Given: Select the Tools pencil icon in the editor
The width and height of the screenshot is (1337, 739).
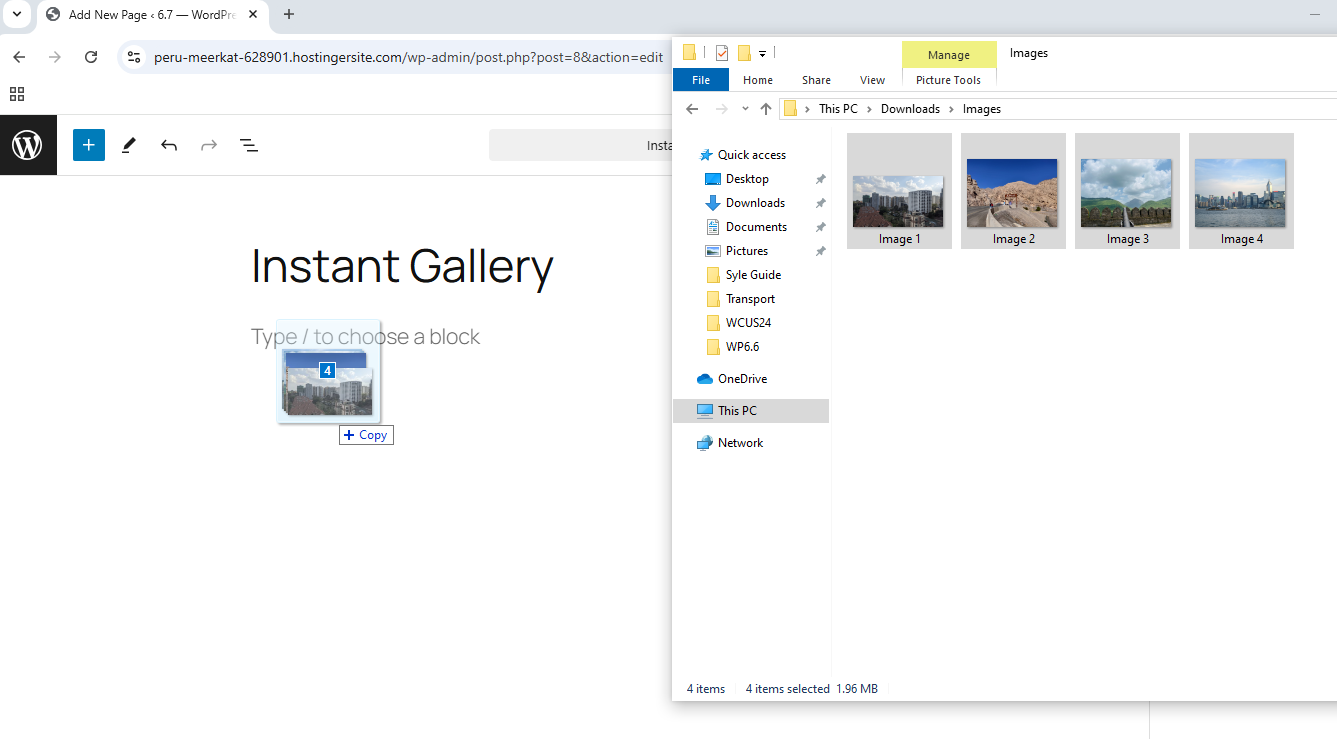Looking at the screenshot, I should coord(128,144).
